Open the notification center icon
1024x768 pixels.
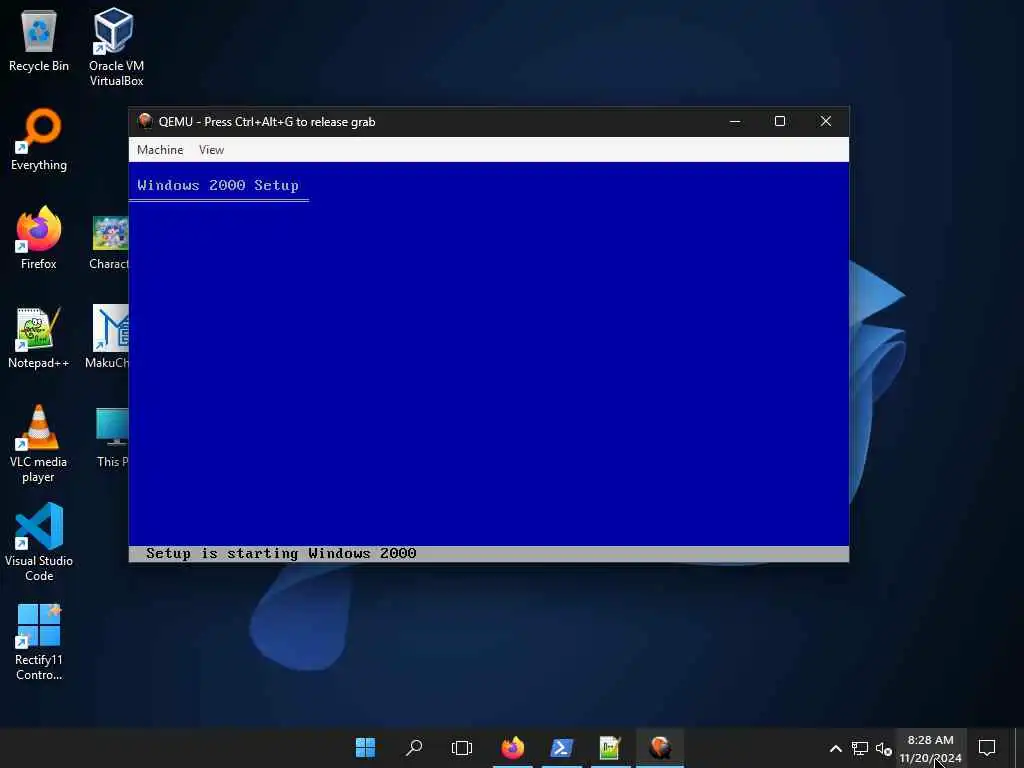[x=987, y=747]
